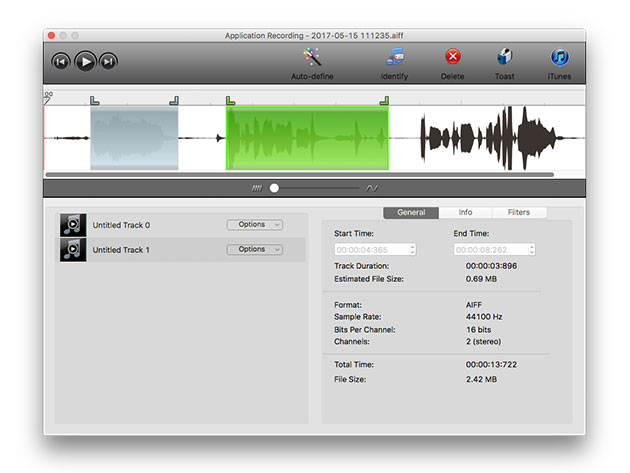Click the Format value AIFF
The width and height of the screenshot is (630, 473).
point(474,305)
